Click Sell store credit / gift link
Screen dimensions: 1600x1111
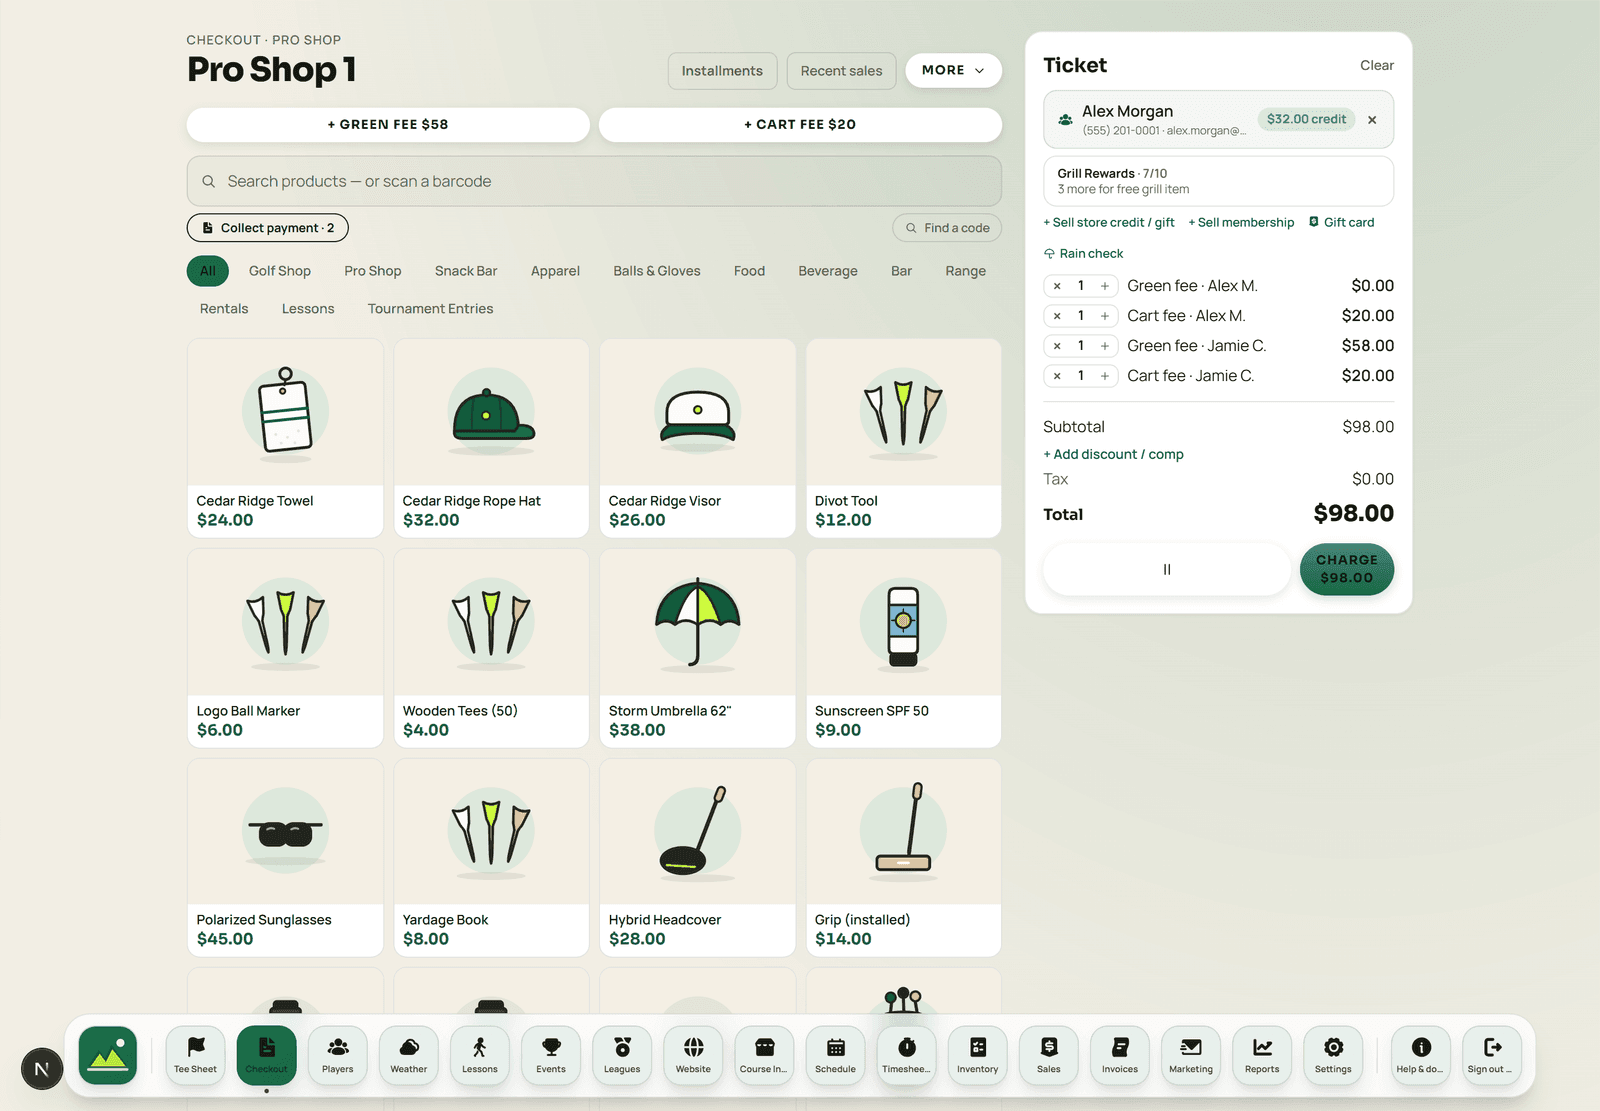pyautogui.click(x=1109, y=223)
